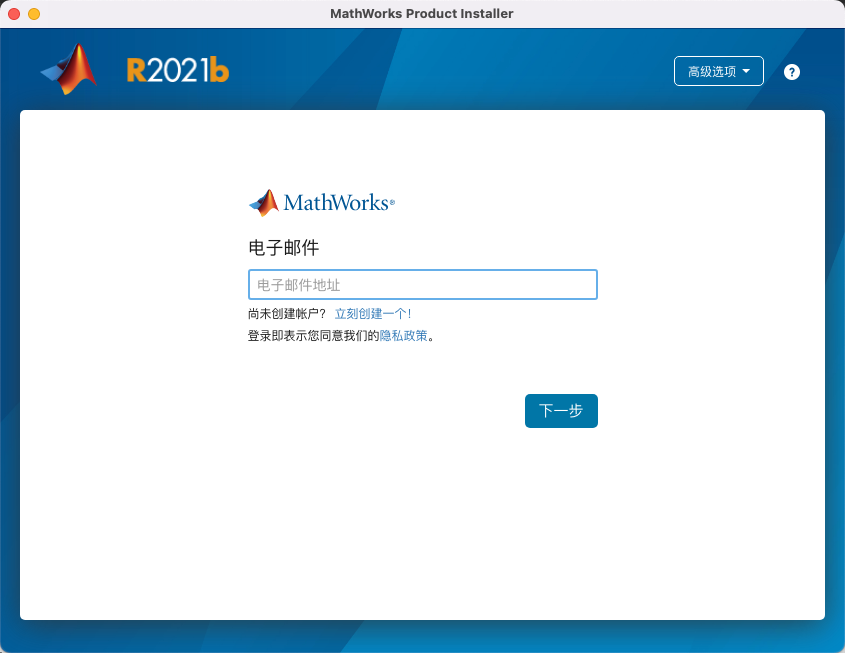Click the MathWorks Product Installer title bar
Screen dimensions: 845x653
[x=421, y=13]
